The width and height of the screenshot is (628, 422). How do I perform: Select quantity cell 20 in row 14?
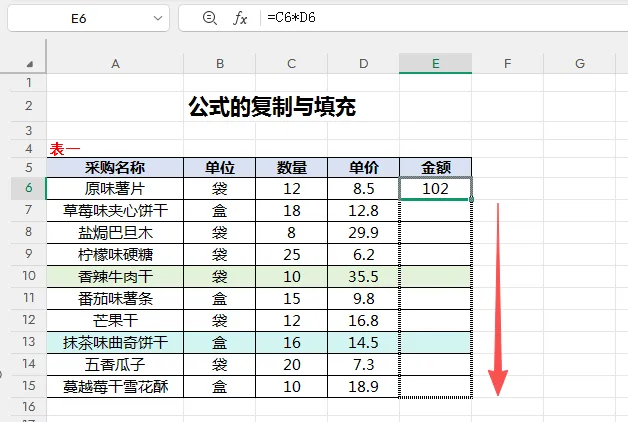coord(292,365)
